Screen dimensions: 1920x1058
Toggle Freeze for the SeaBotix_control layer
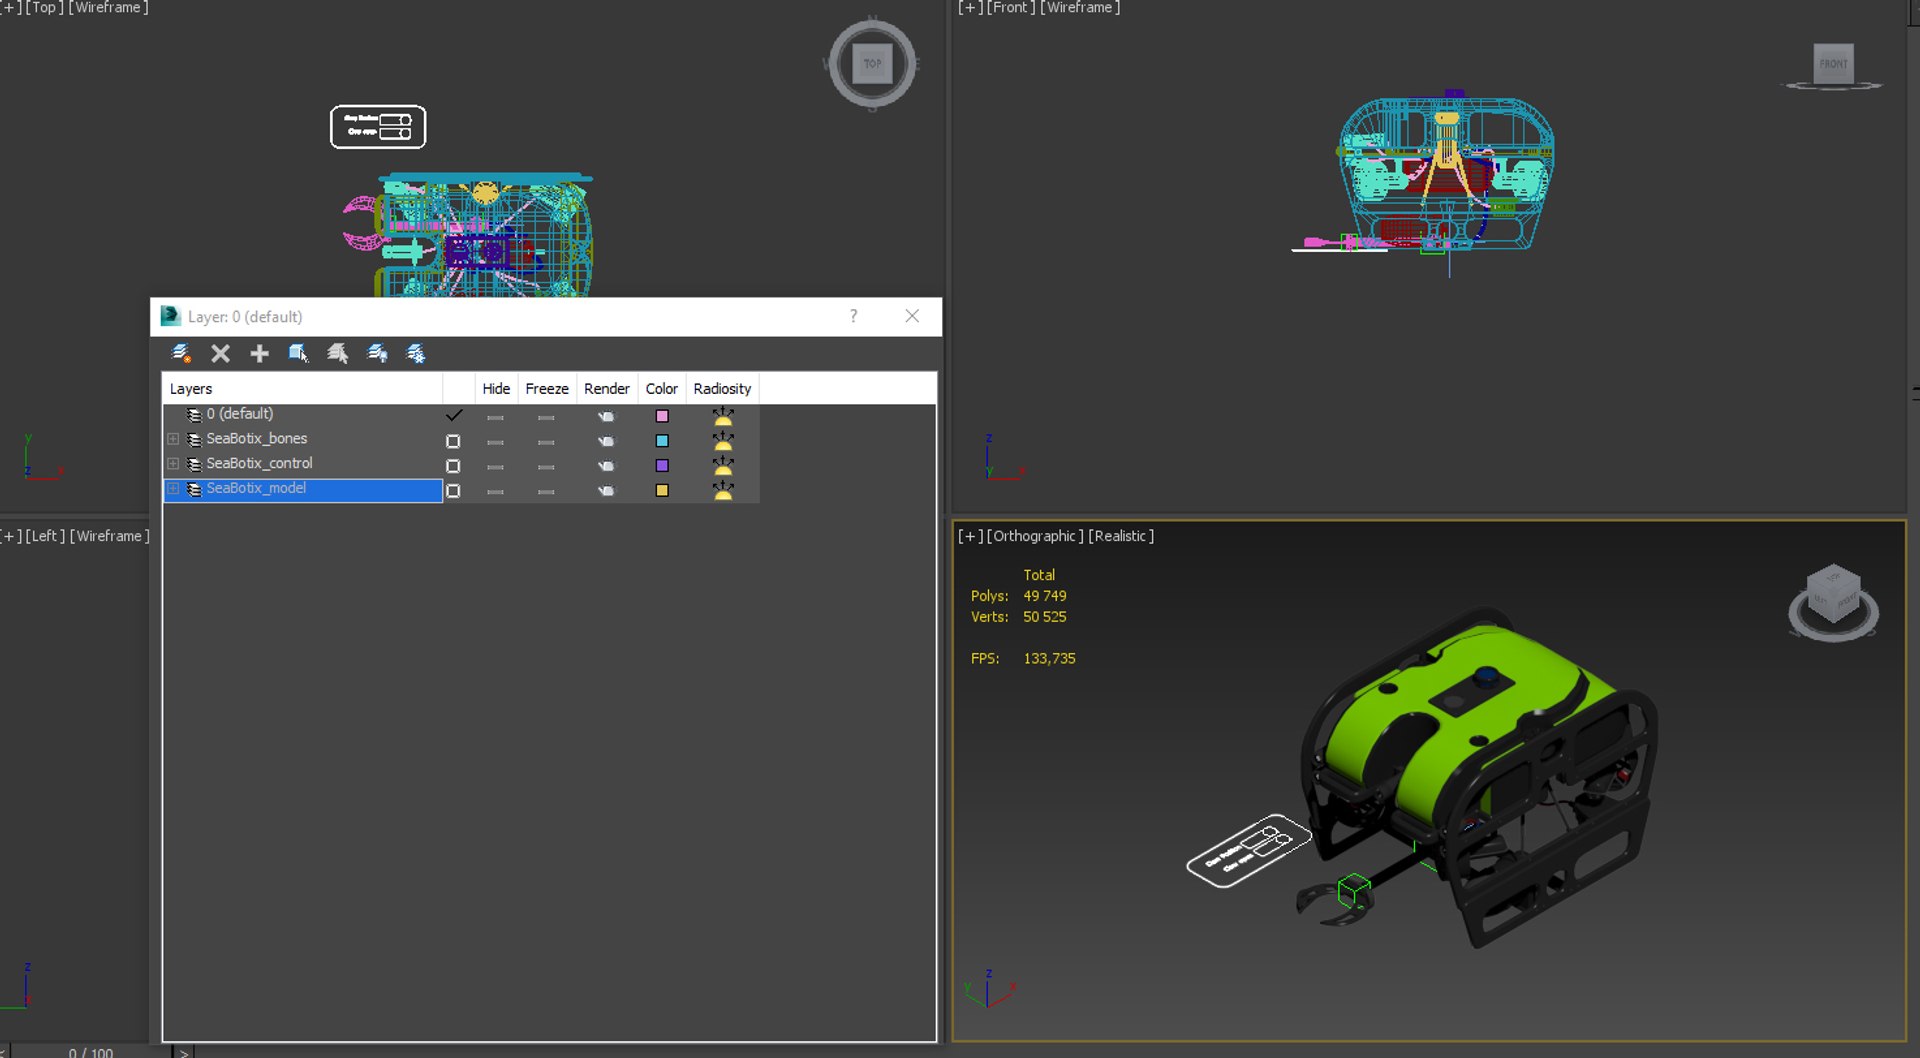(x=546, y=466)
